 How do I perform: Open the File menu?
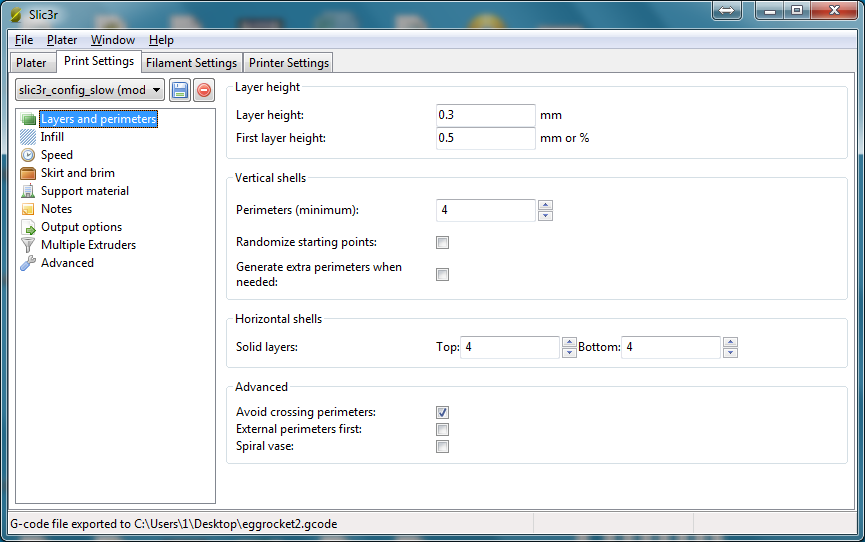pyautogui.click(x=24, y=40)
